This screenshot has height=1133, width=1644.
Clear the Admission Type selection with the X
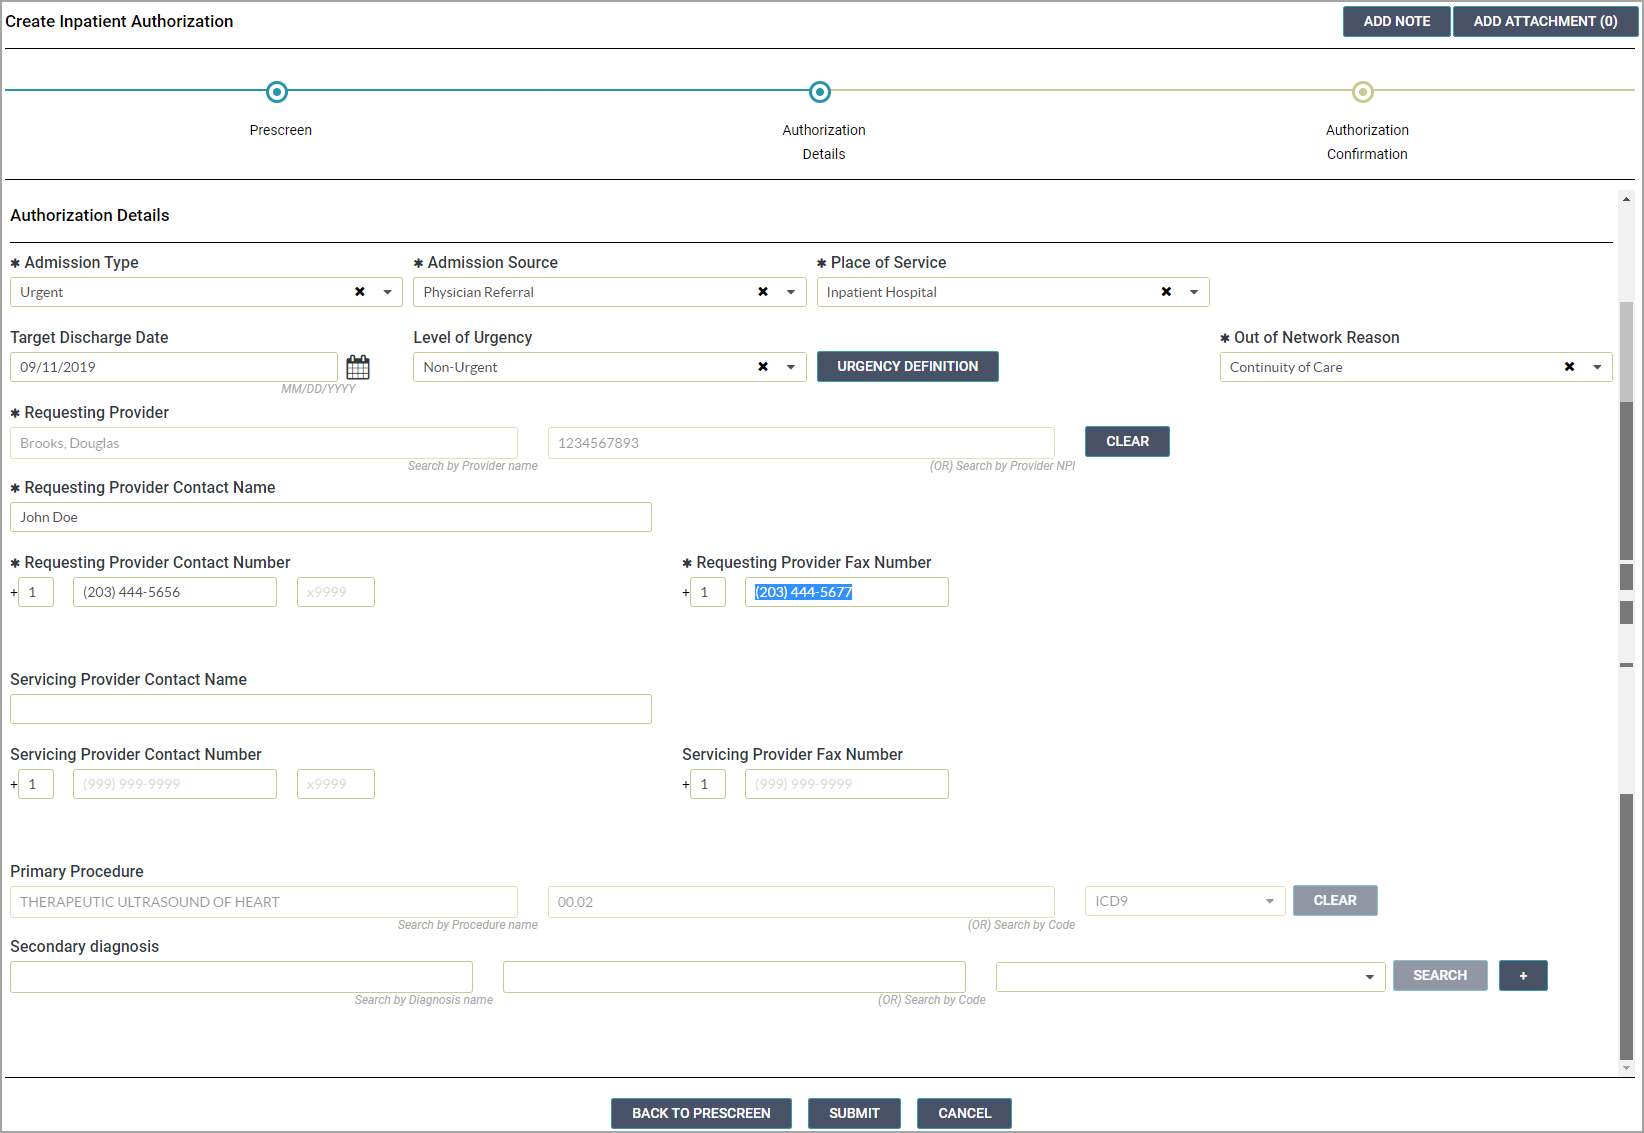tap(359, 292)
